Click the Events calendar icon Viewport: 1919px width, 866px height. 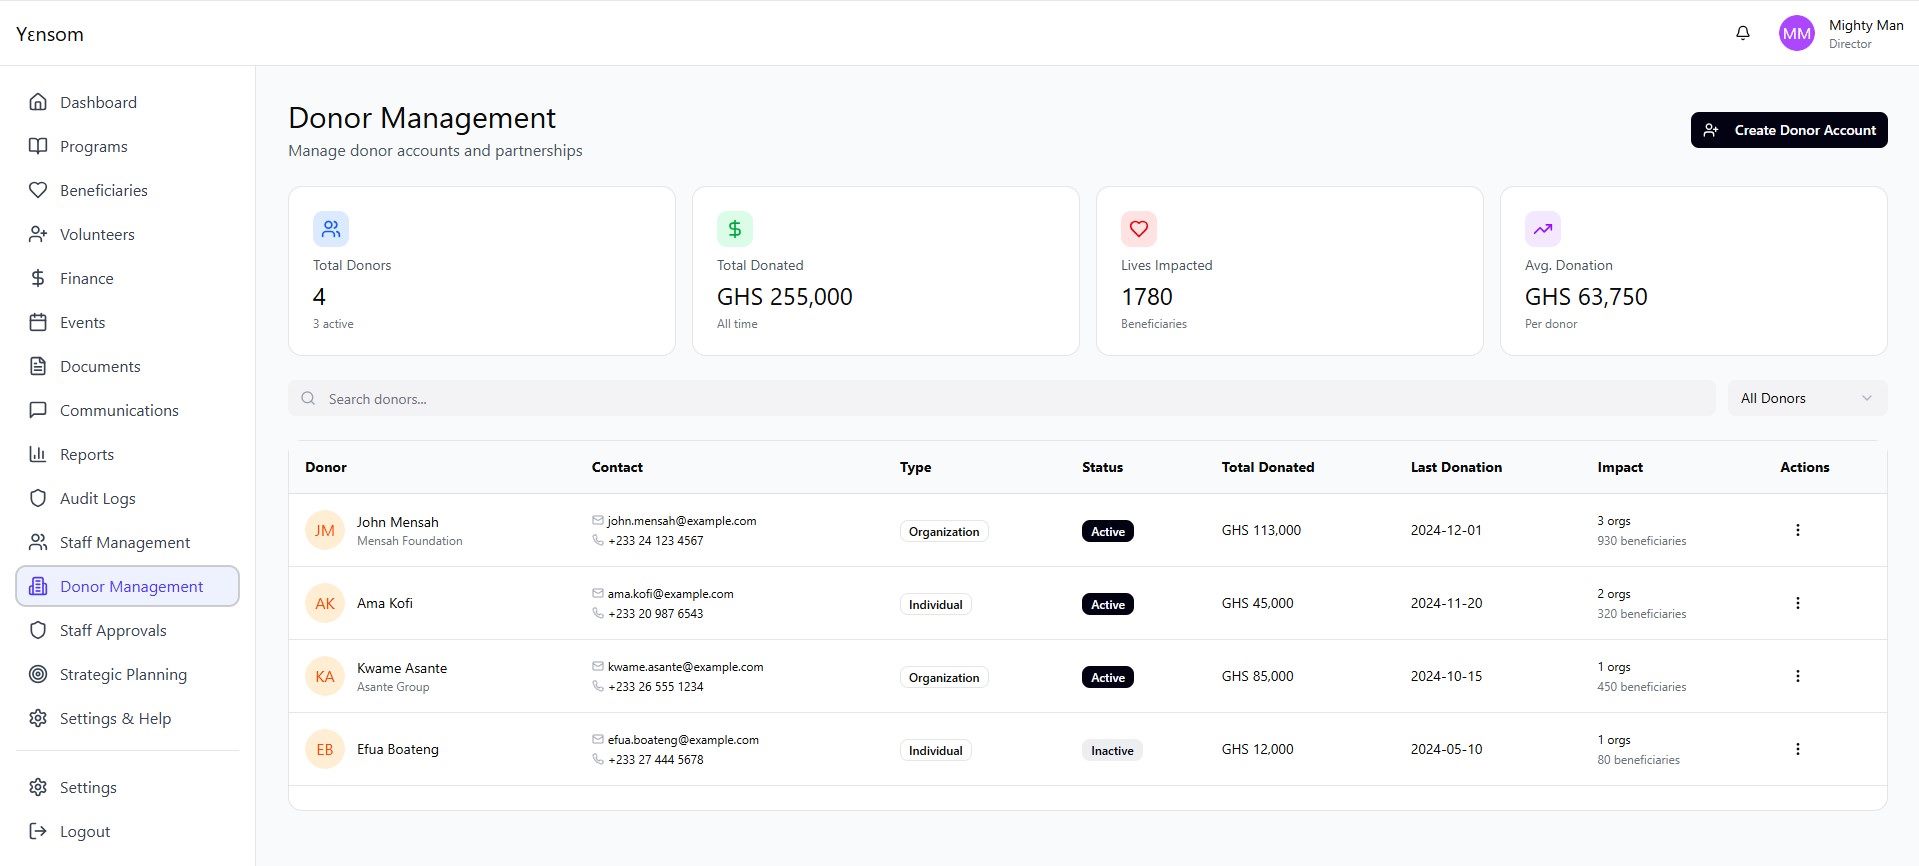pyautogui.click(x=38, y=322)
